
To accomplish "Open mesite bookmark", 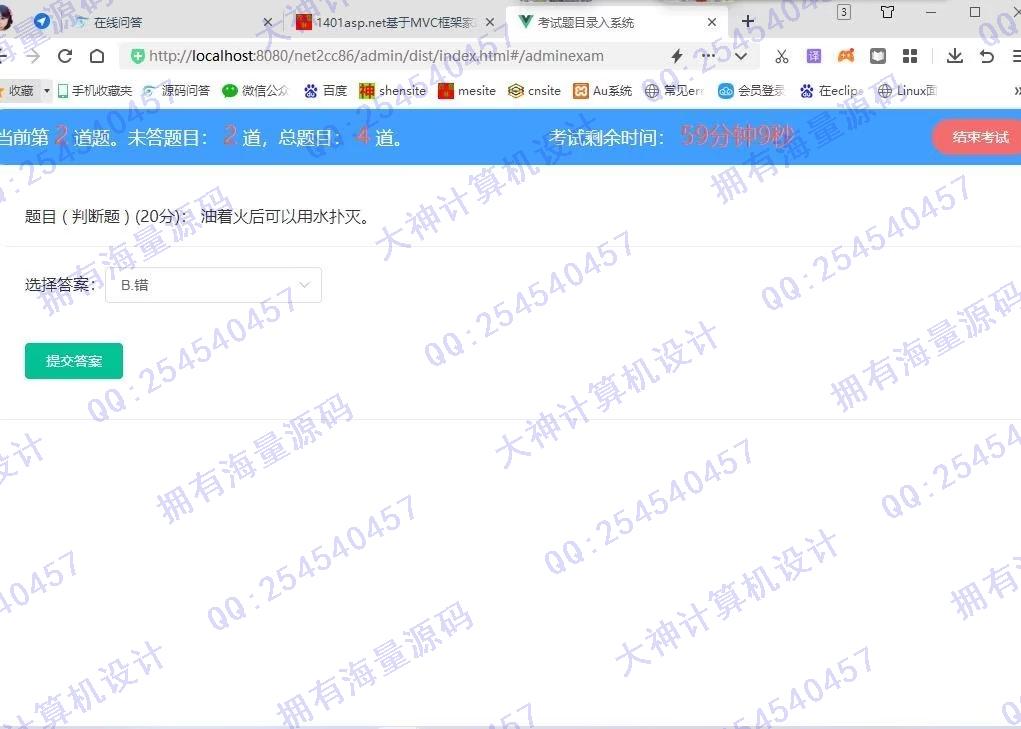I will click(x=467, y=90).
